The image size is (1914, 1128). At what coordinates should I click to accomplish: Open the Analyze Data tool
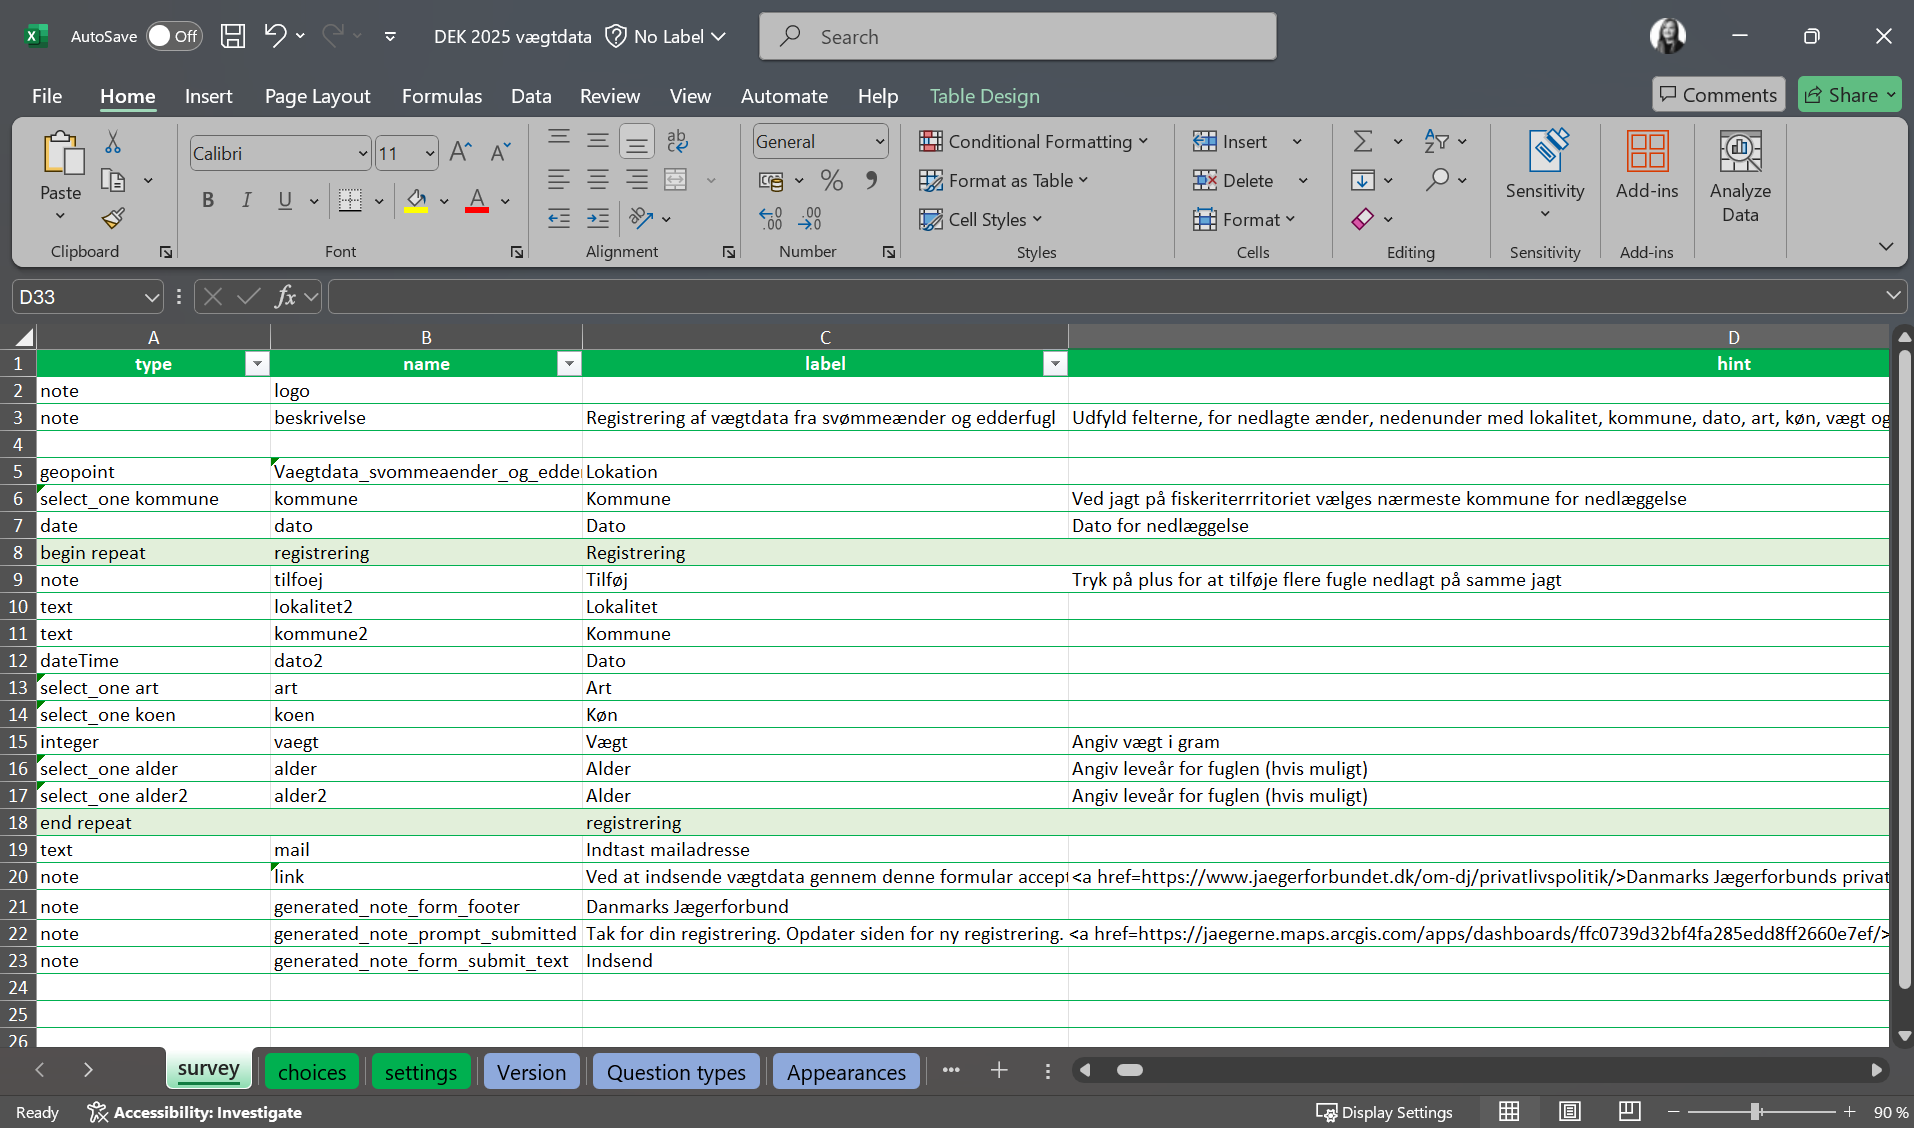point(1739,176)
